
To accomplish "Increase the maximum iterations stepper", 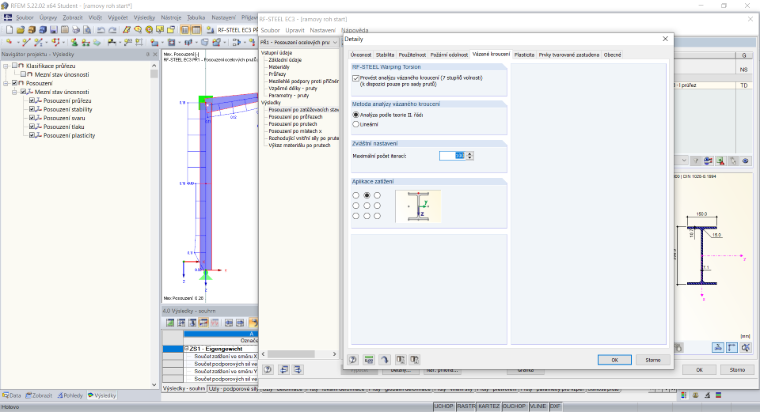I will pyautogui.click(x=470, y=154).
